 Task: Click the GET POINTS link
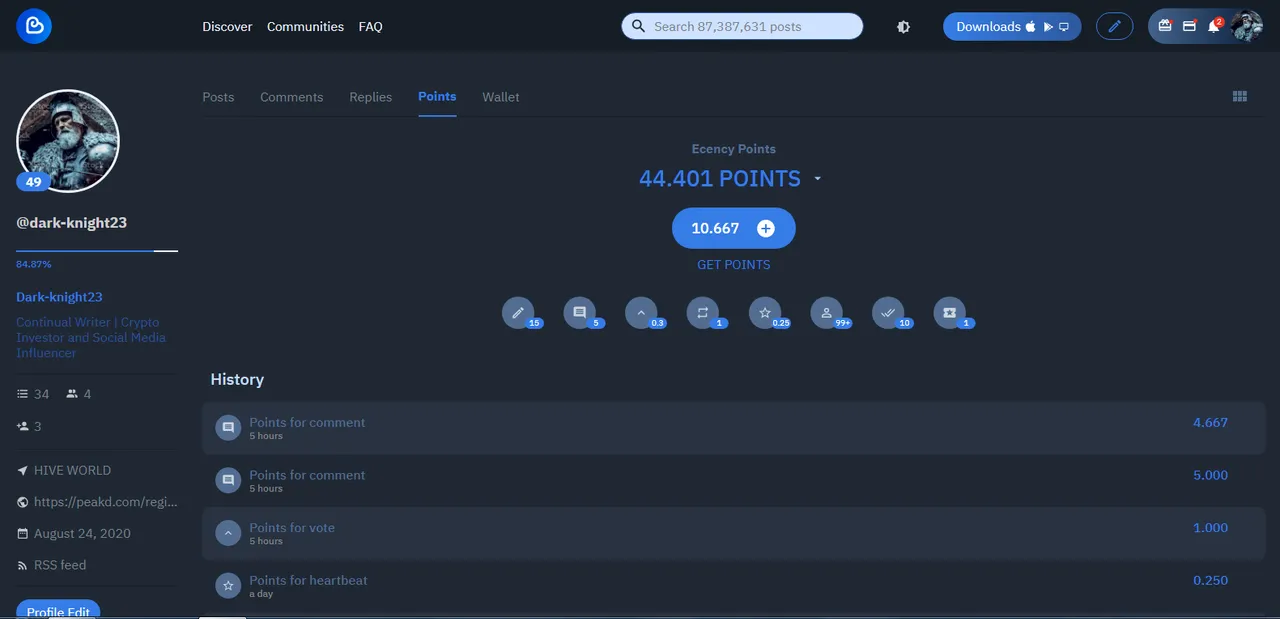[x=734, y=265]
